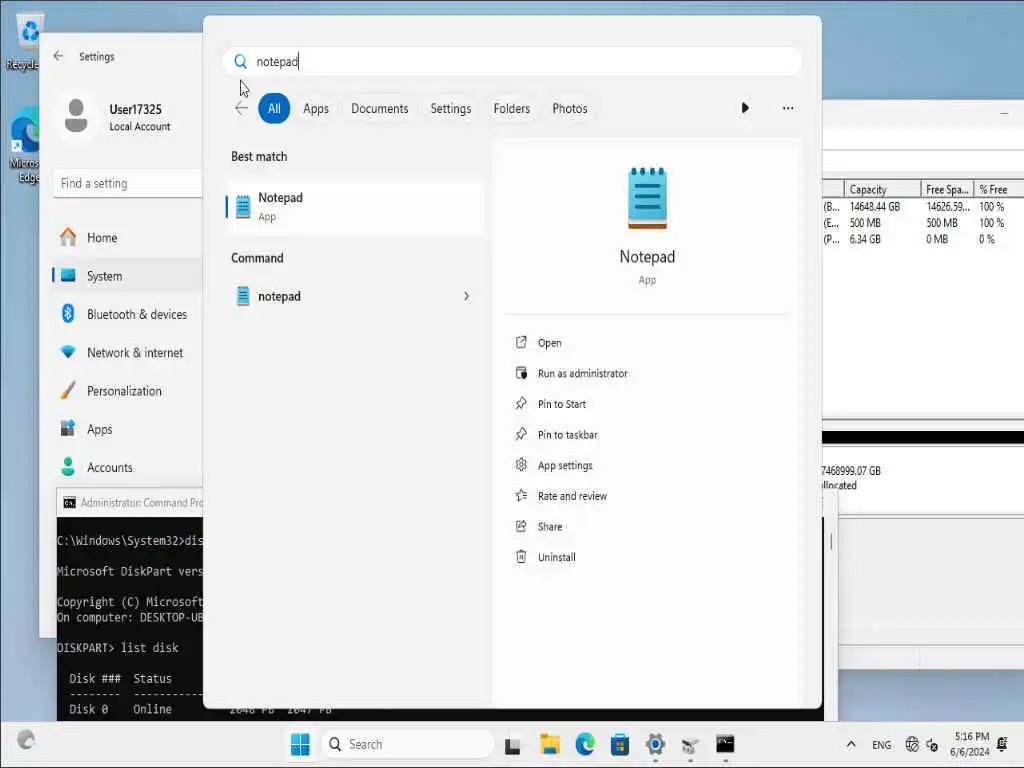Open the Windows Start button
The image size is (1024, 768).
pos(300,744)
